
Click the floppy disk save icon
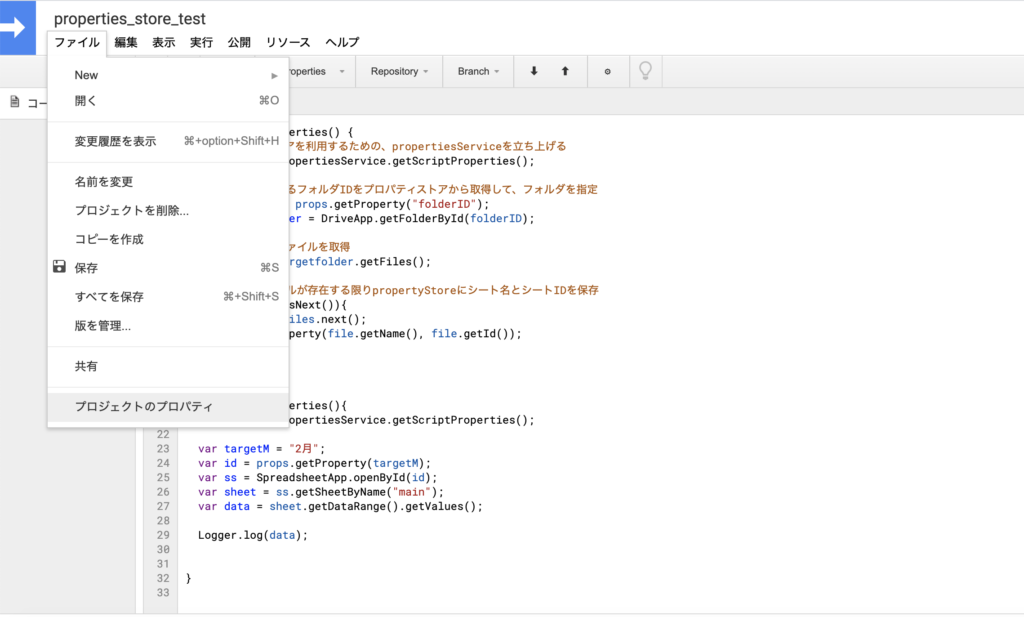coord(59,266)
